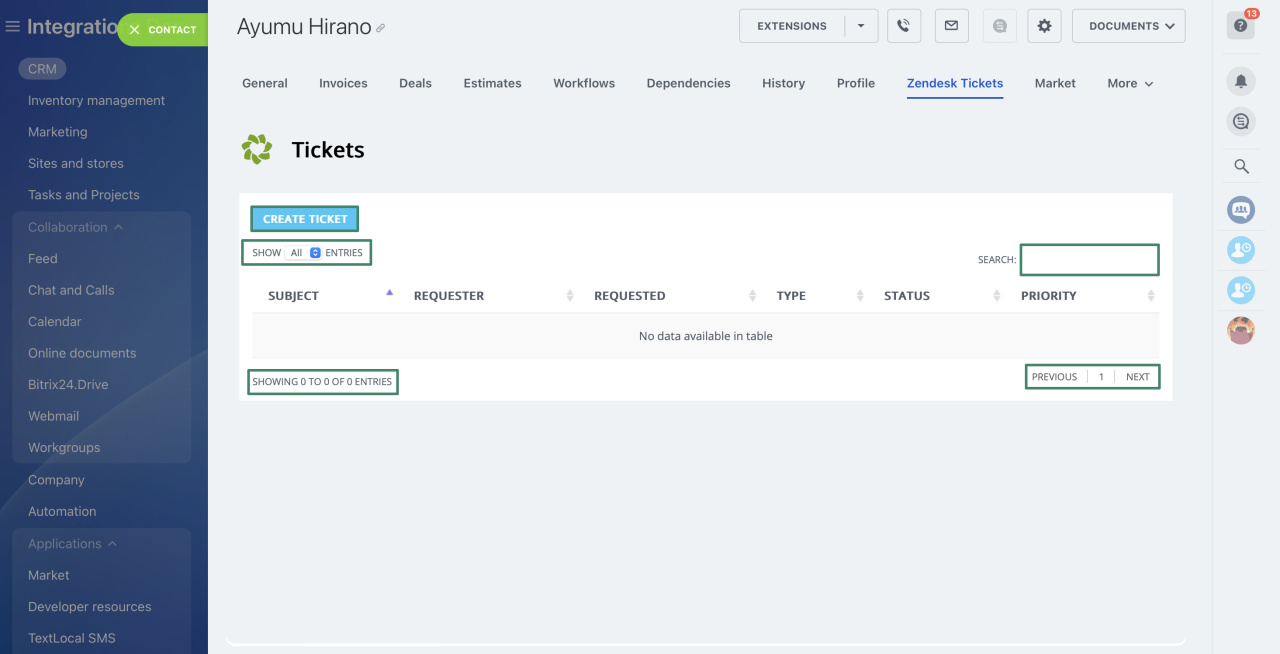This screenshot has width=1280, height=654.
Task: Open the Feed sidebar item
Action: 43,258
